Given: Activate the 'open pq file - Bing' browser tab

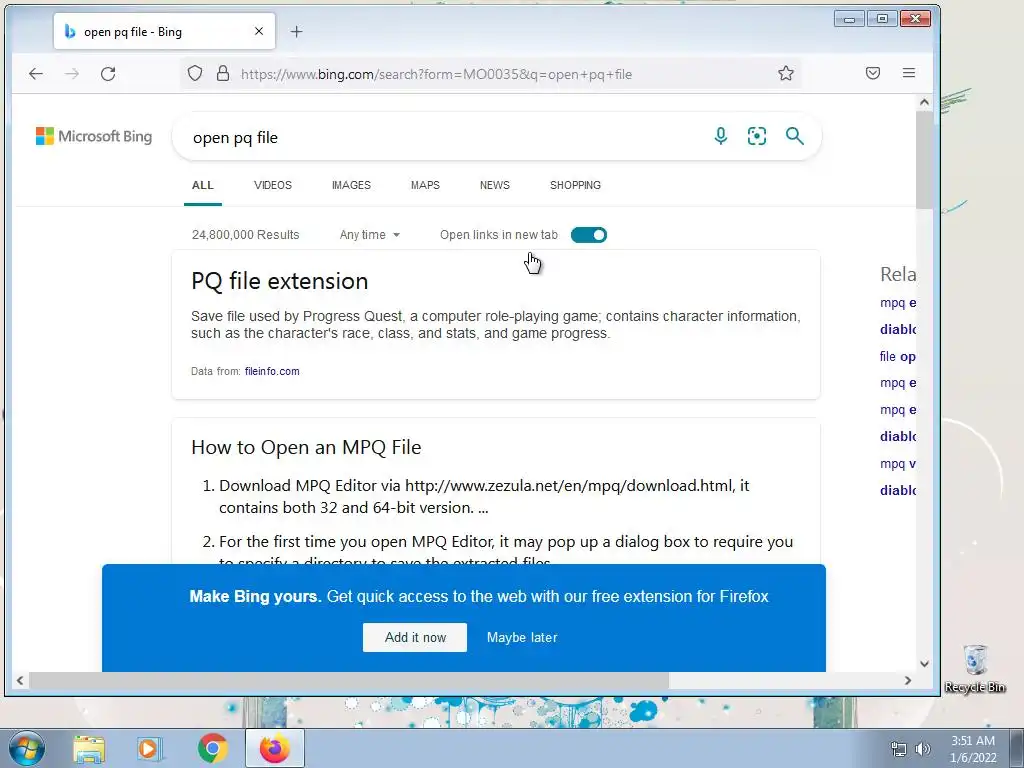Looking at the screenshot, I should point(164,31).
